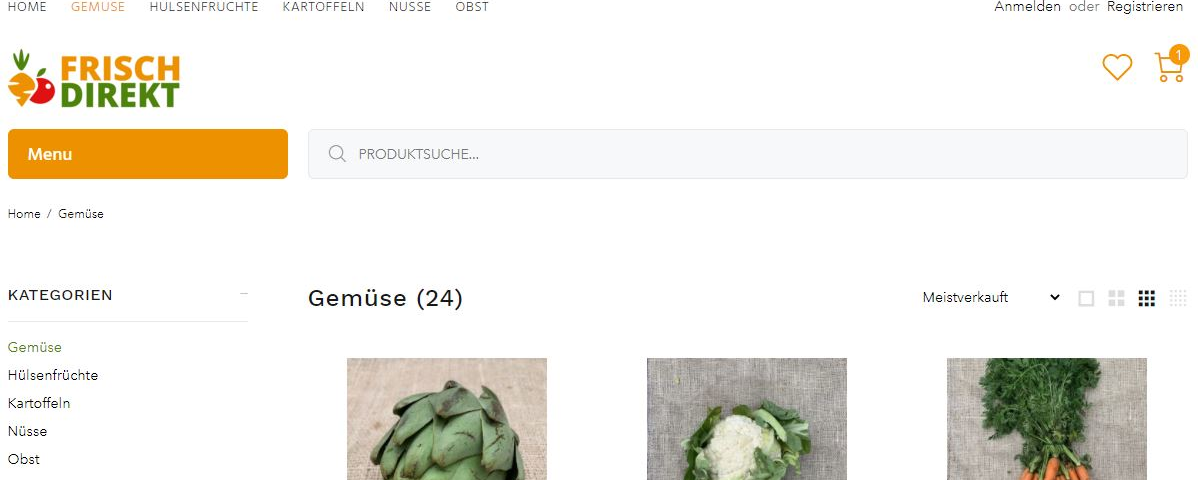
Task: Focus the Produktsuche search field
Action: [747, 154]
